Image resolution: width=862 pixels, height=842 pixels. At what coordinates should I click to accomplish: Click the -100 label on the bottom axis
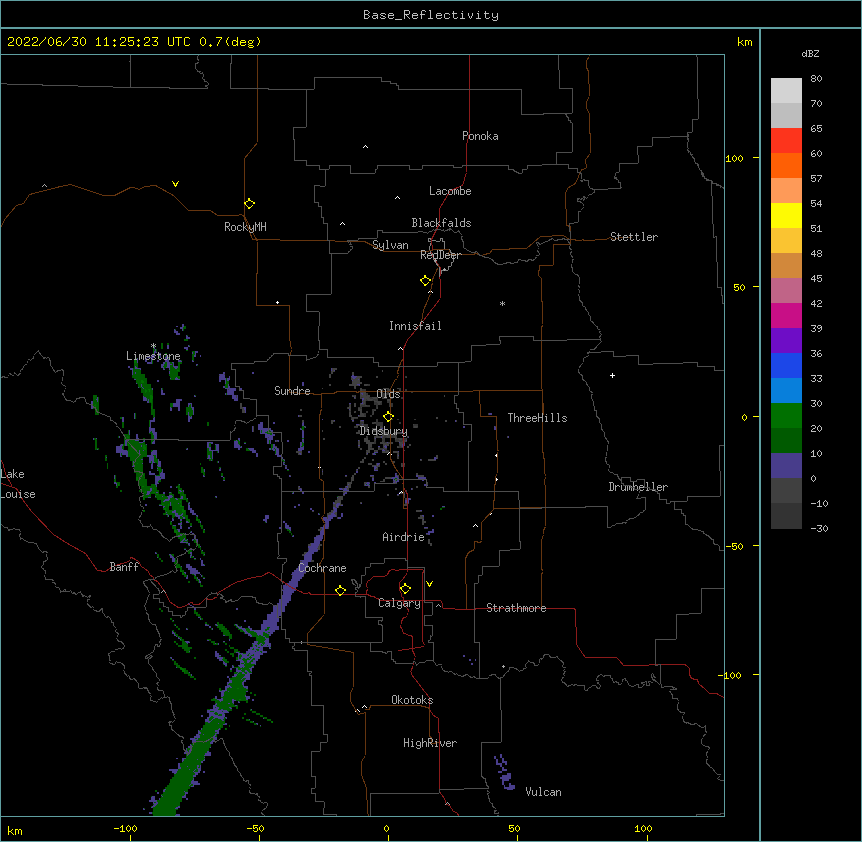125,828
